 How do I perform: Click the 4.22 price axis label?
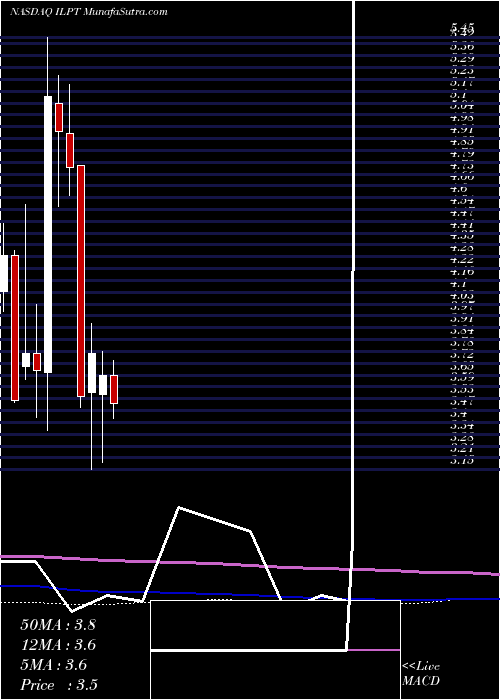462,260
